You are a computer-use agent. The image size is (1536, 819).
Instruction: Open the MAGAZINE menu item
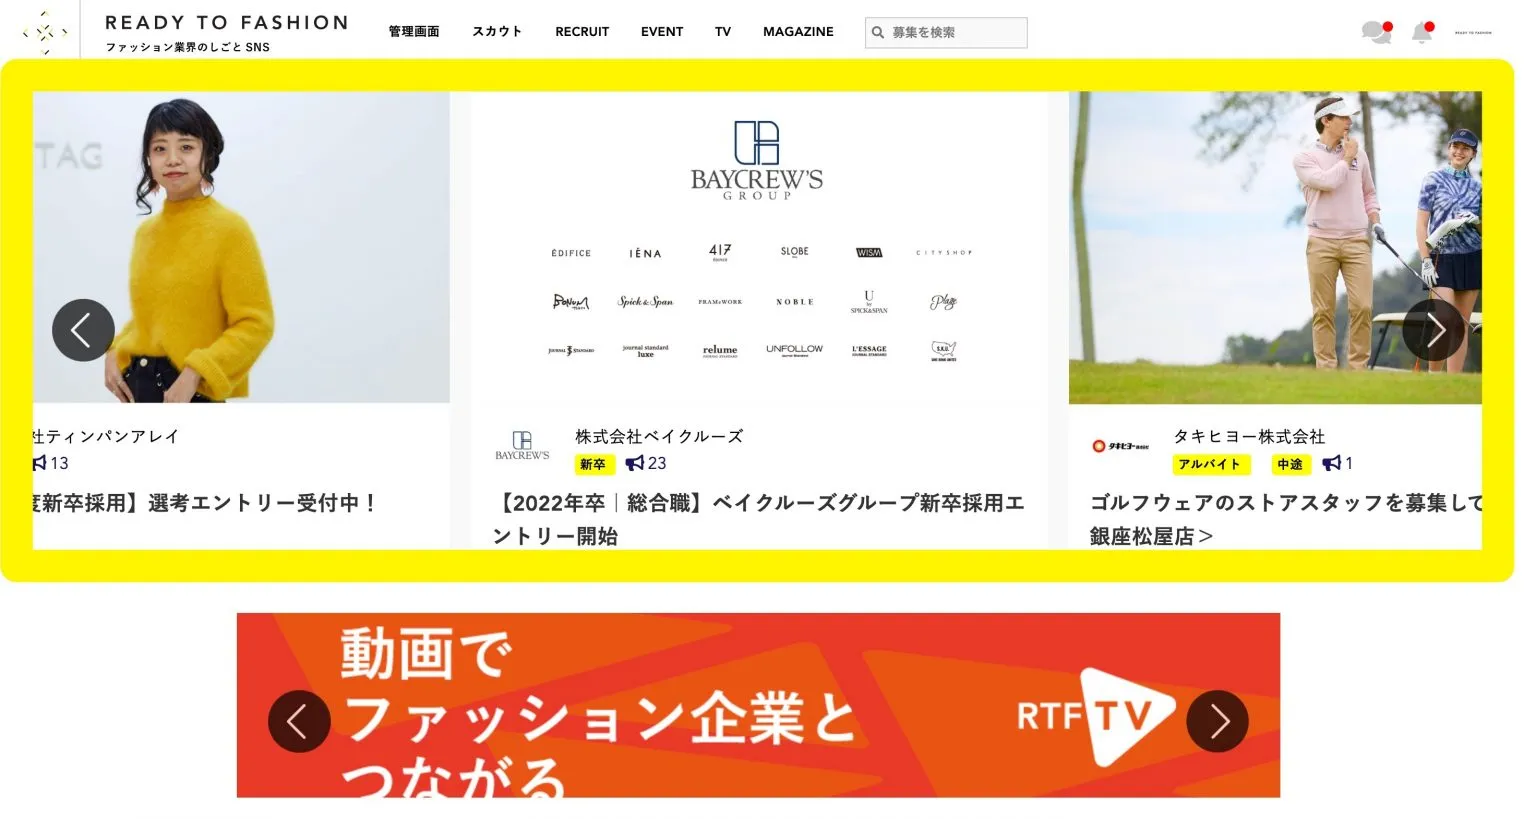(798, 32)
